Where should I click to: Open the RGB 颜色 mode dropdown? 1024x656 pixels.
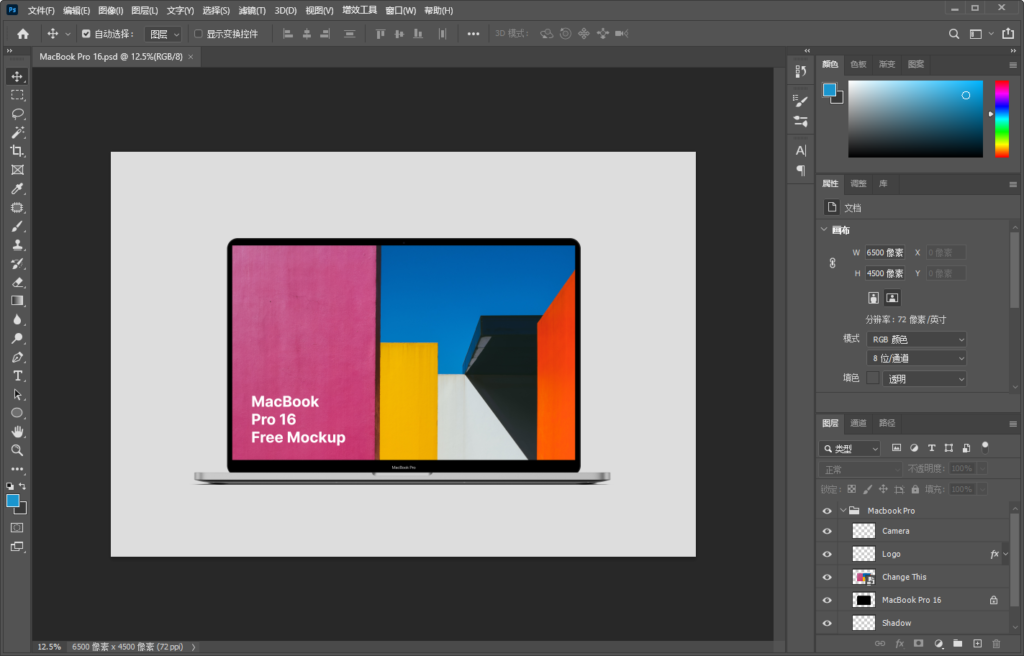click(x=916, y=340)
